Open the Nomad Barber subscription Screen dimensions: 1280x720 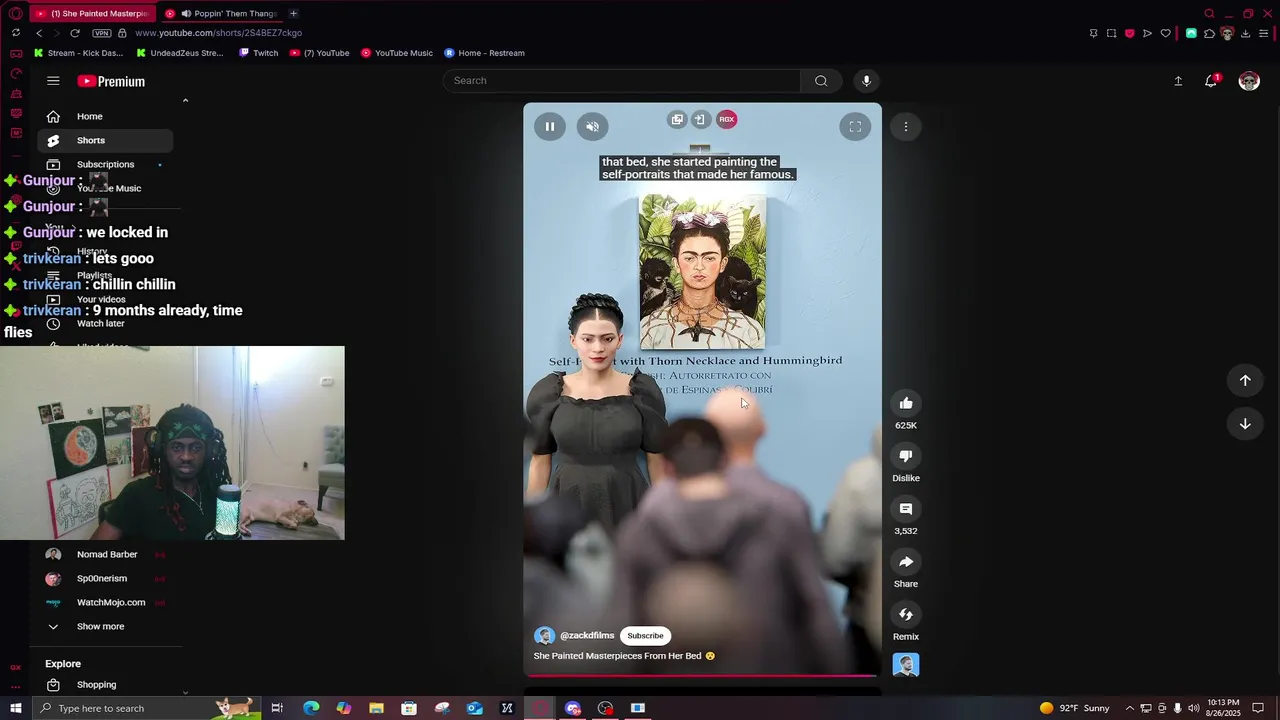[x=105, y=554]
